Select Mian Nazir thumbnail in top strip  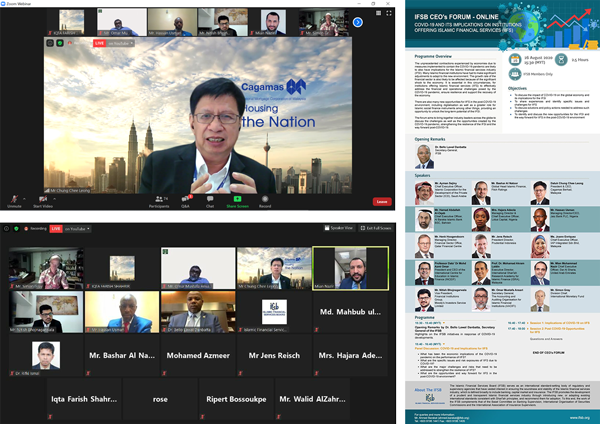click(x=273, y=22)
